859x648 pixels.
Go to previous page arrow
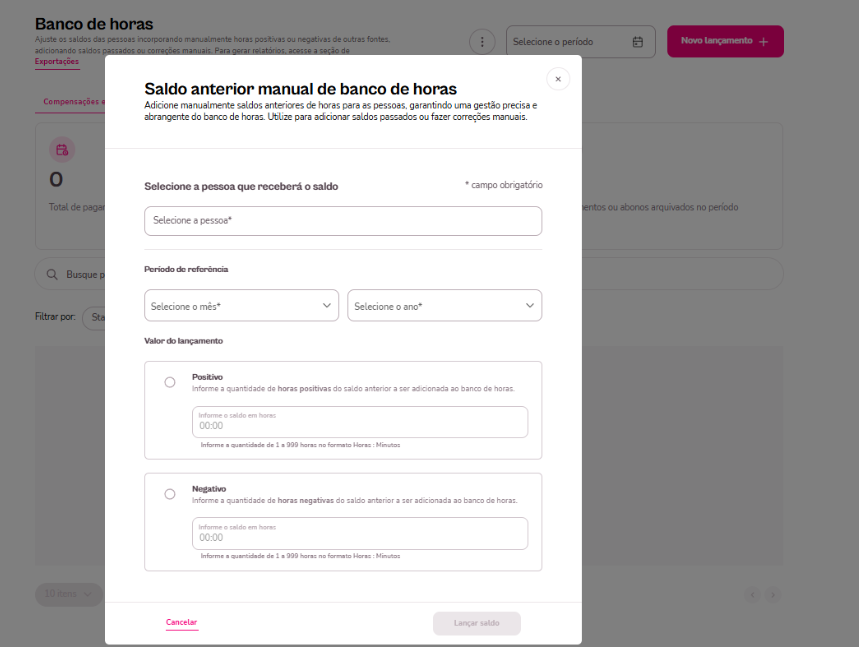[x=752, y=594]
